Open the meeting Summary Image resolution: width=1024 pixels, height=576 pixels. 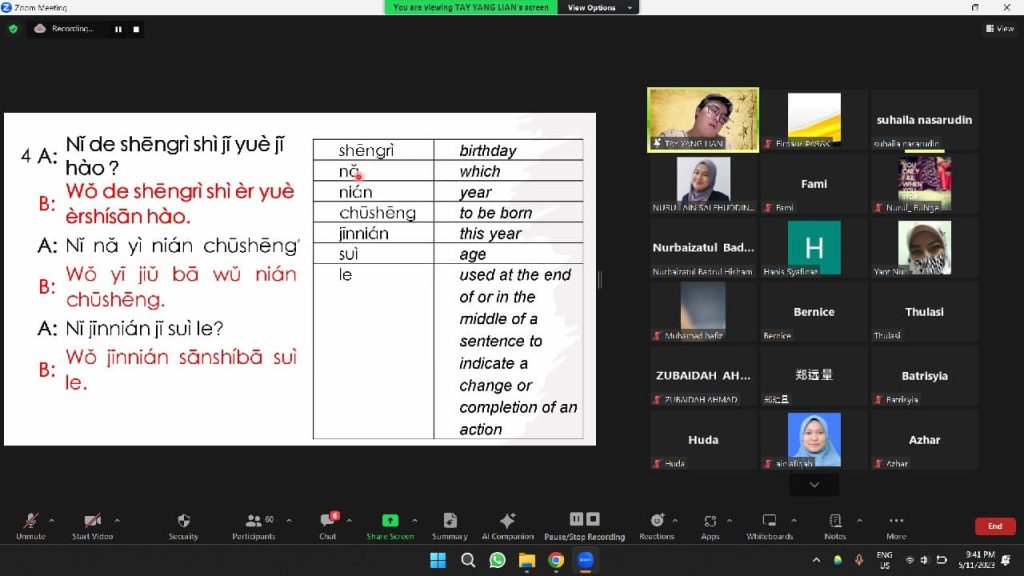coord(449,525)
